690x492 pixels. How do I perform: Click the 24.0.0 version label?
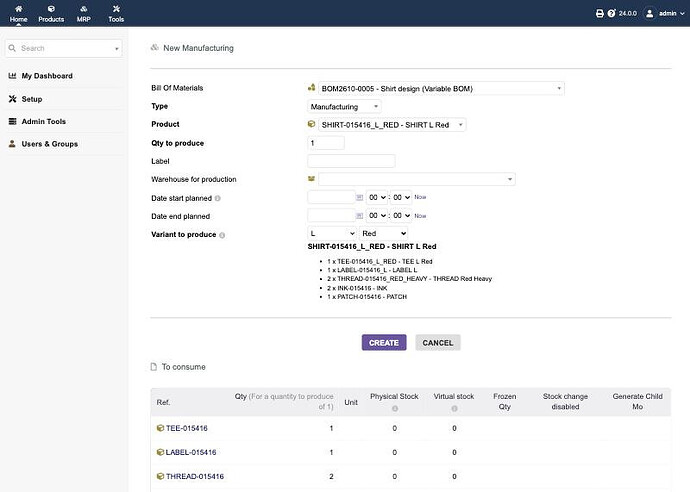(x=628, y=13)
